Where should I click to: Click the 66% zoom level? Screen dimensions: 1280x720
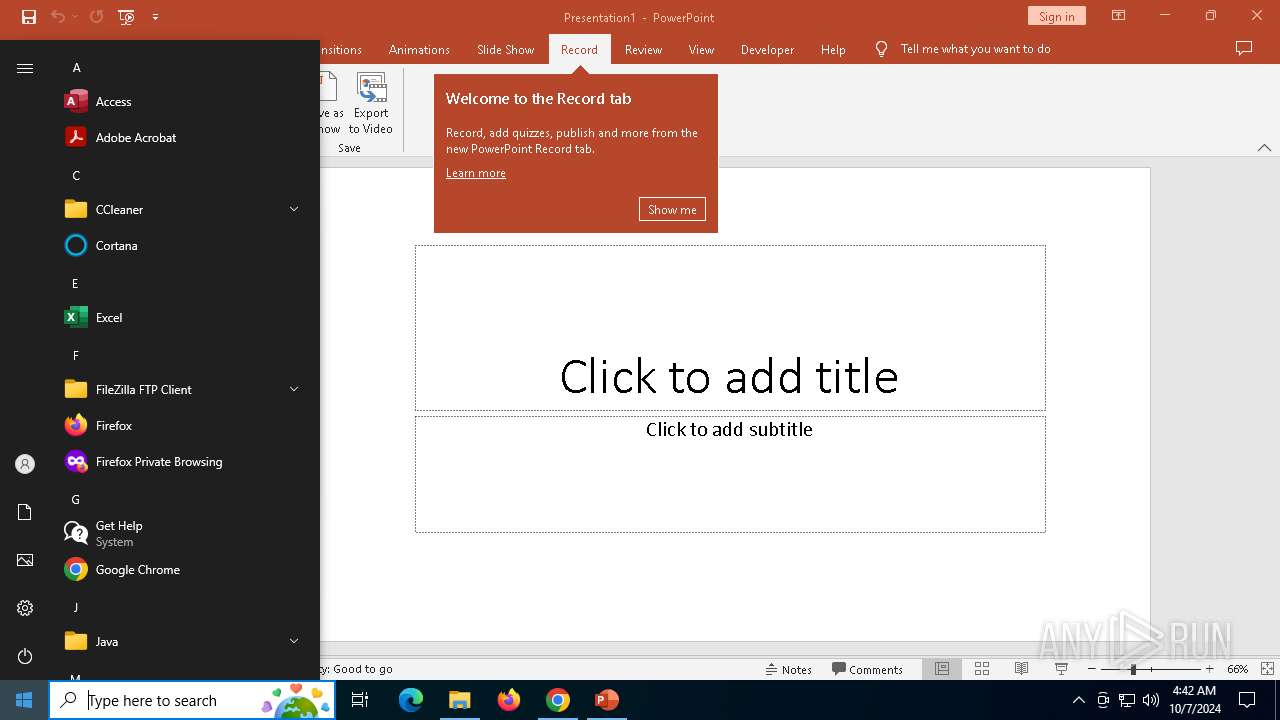point(1237,669)
